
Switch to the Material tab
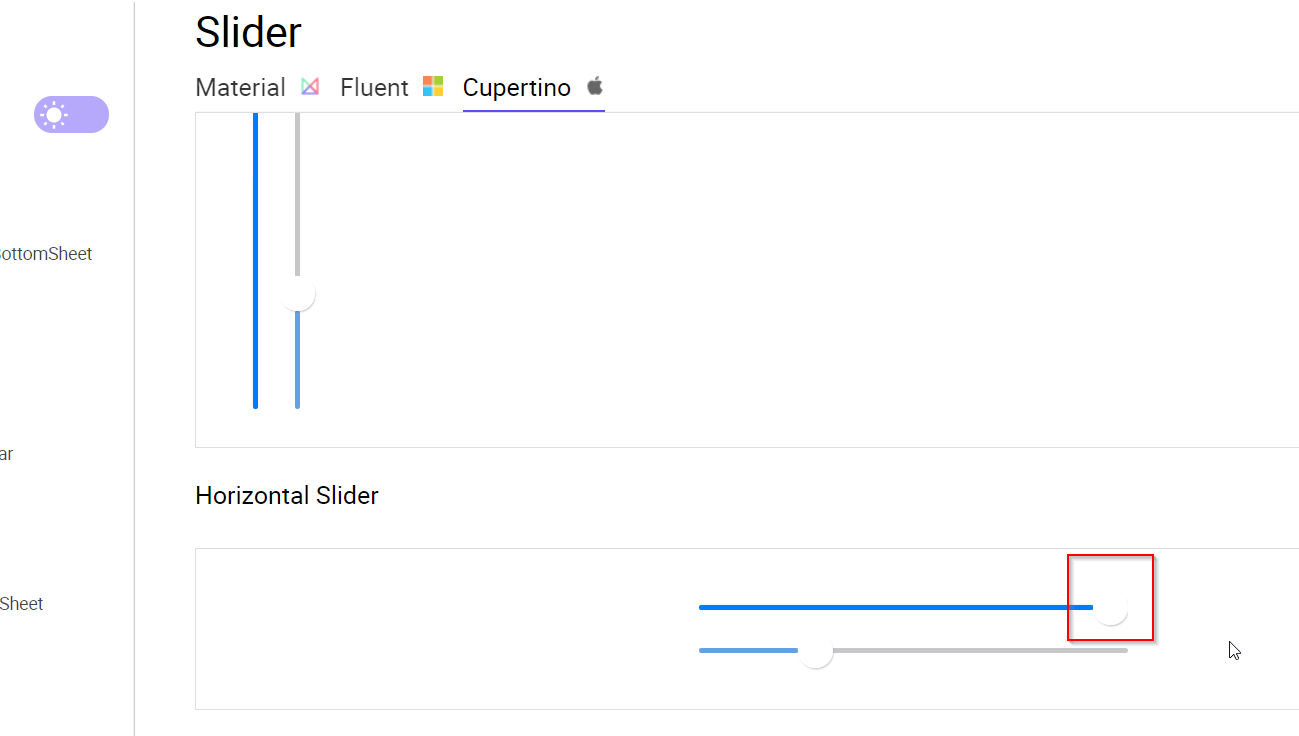point(240,87)
